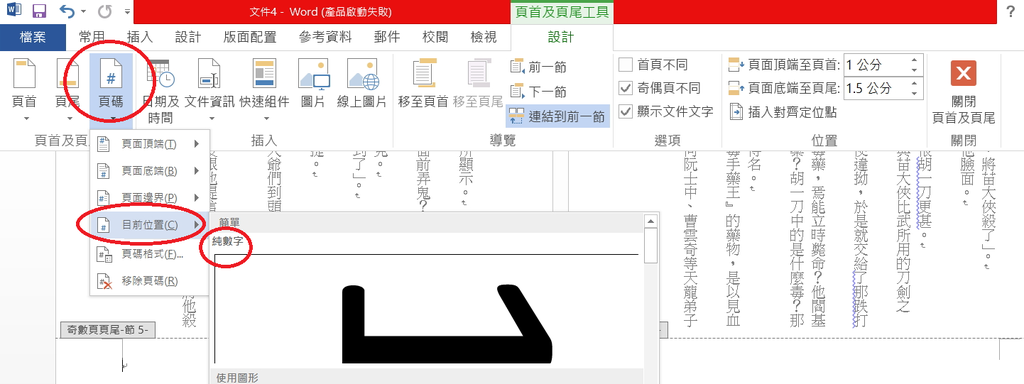1024x384 pixels.
Task: Click the Undo arrow icon
Action: [x=66, y=10]
